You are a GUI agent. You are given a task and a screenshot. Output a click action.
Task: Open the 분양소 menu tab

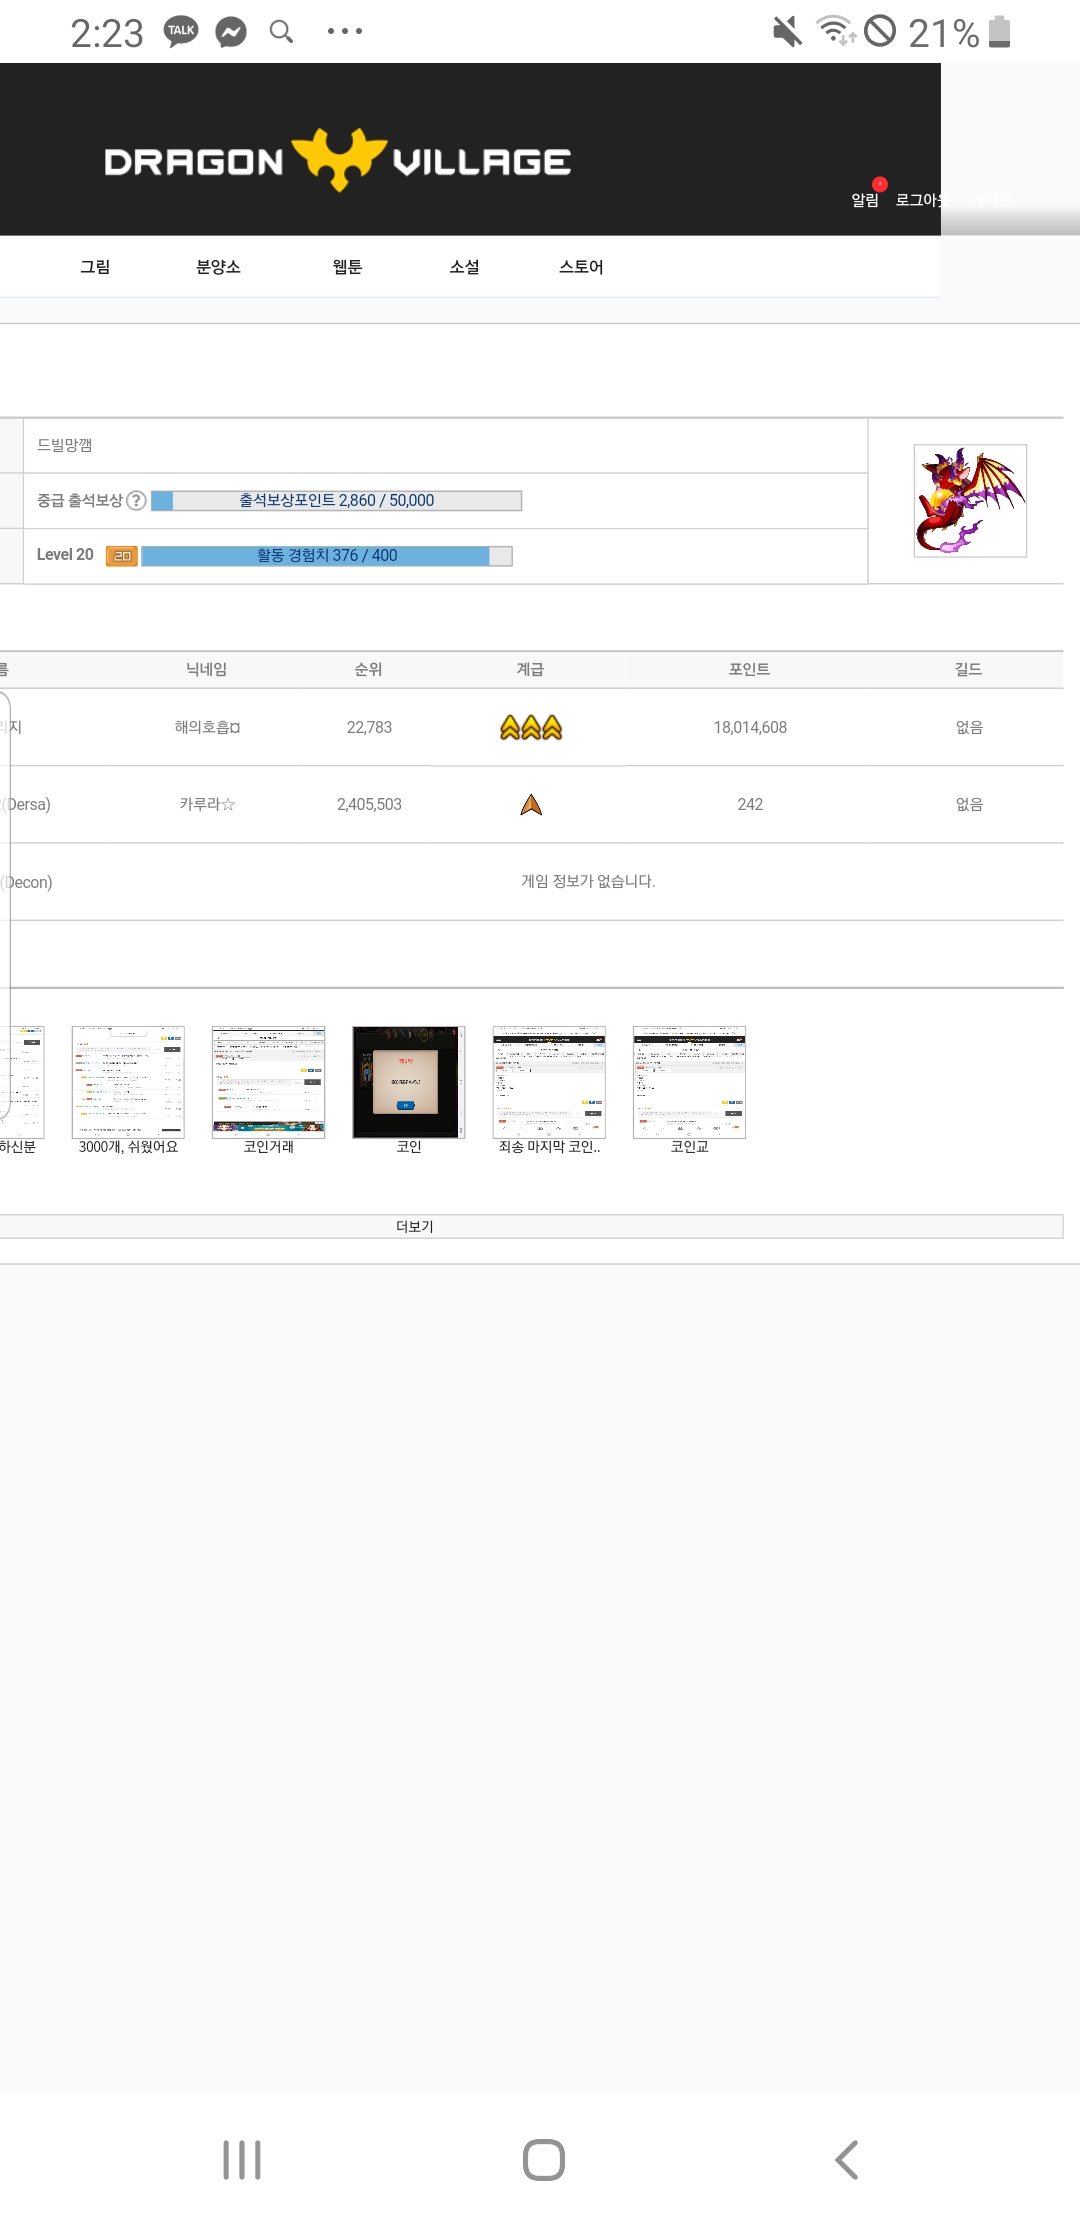pyautogui.click(x=218, y=267)
